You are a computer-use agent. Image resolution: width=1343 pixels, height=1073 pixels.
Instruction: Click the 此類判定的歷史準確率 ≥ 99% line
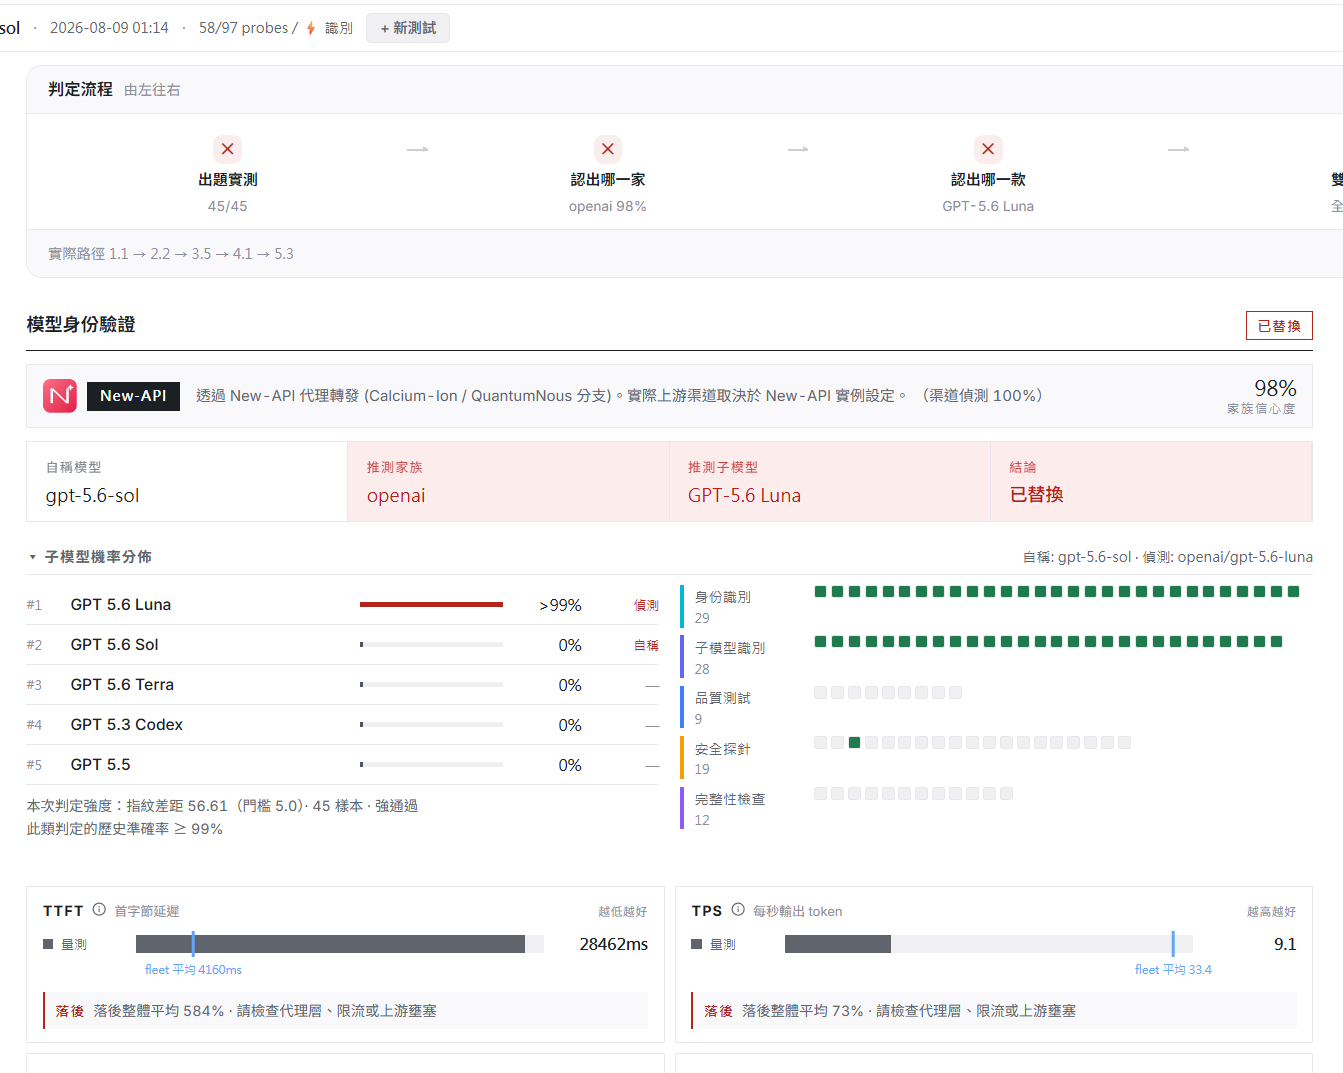click(125, 829)
